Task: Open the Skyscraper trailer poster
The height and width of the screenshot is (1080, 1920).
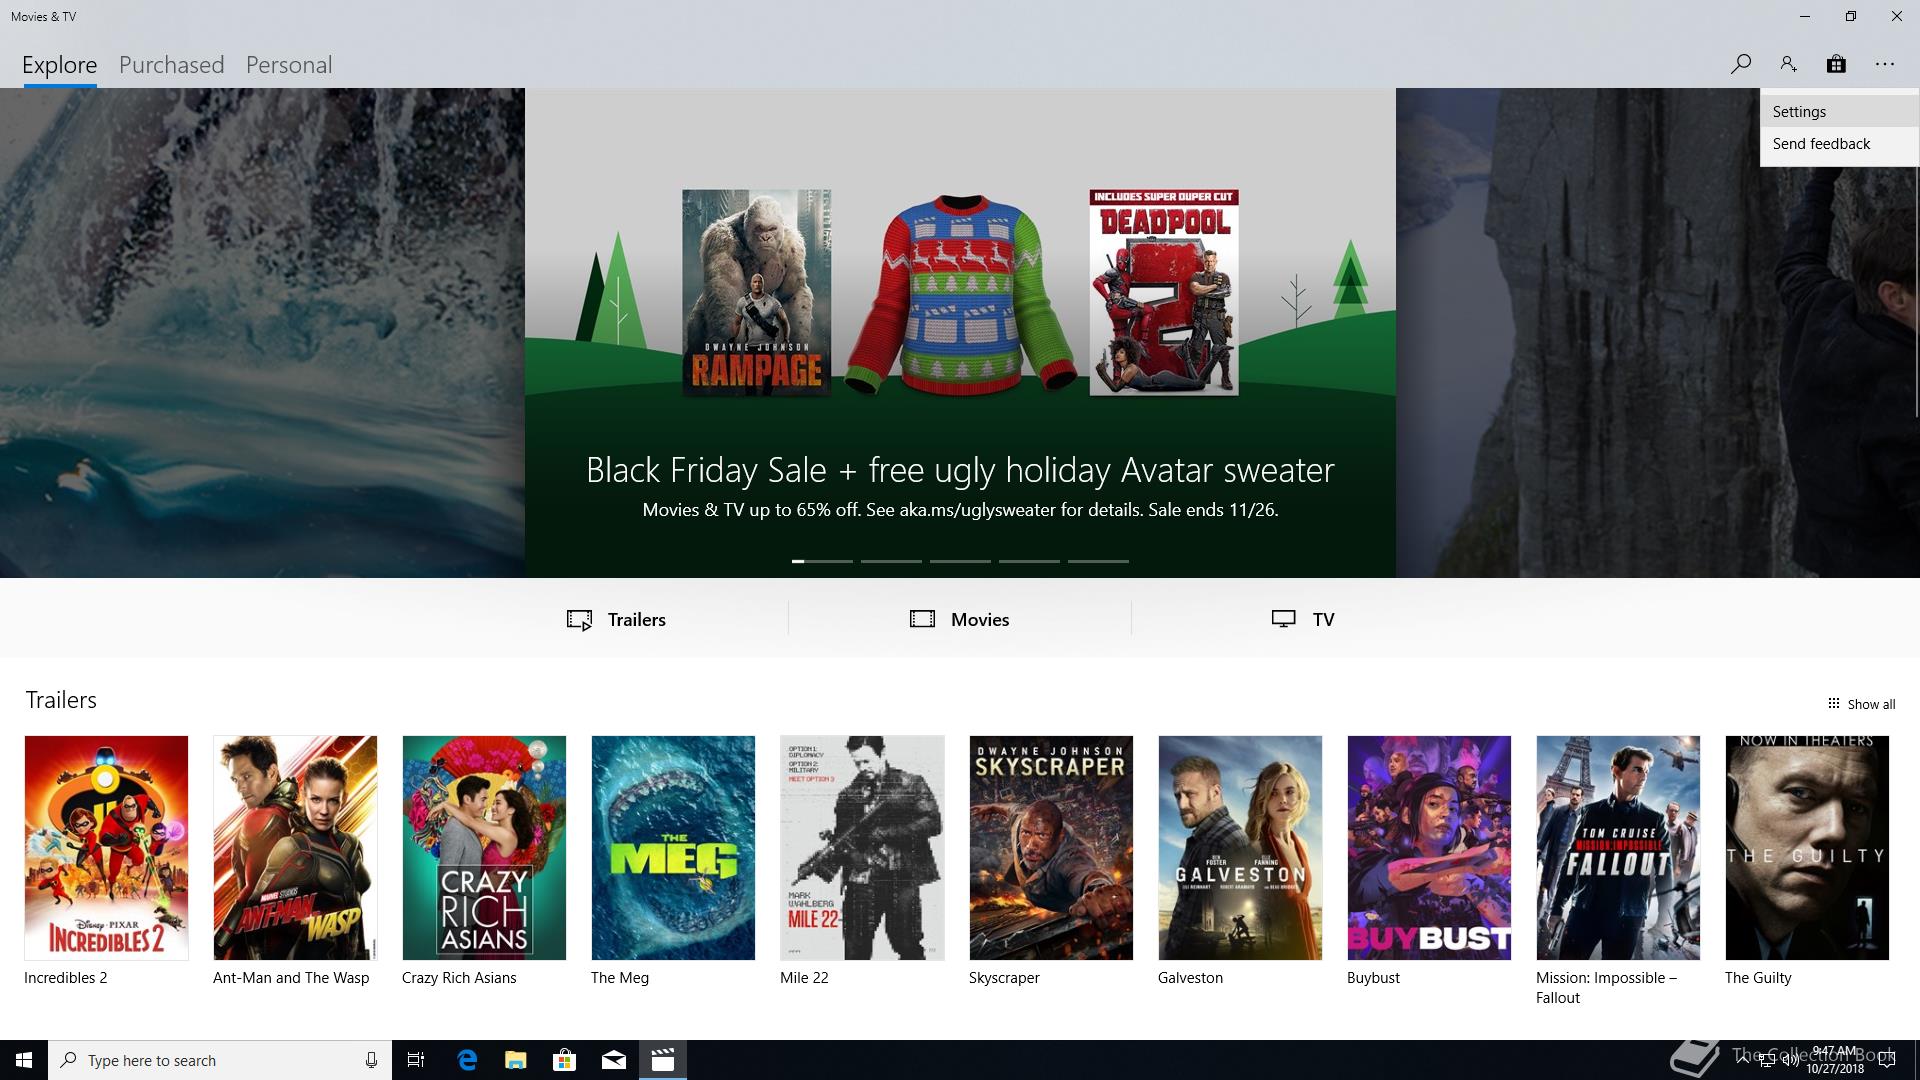Action: (1051, 848)
